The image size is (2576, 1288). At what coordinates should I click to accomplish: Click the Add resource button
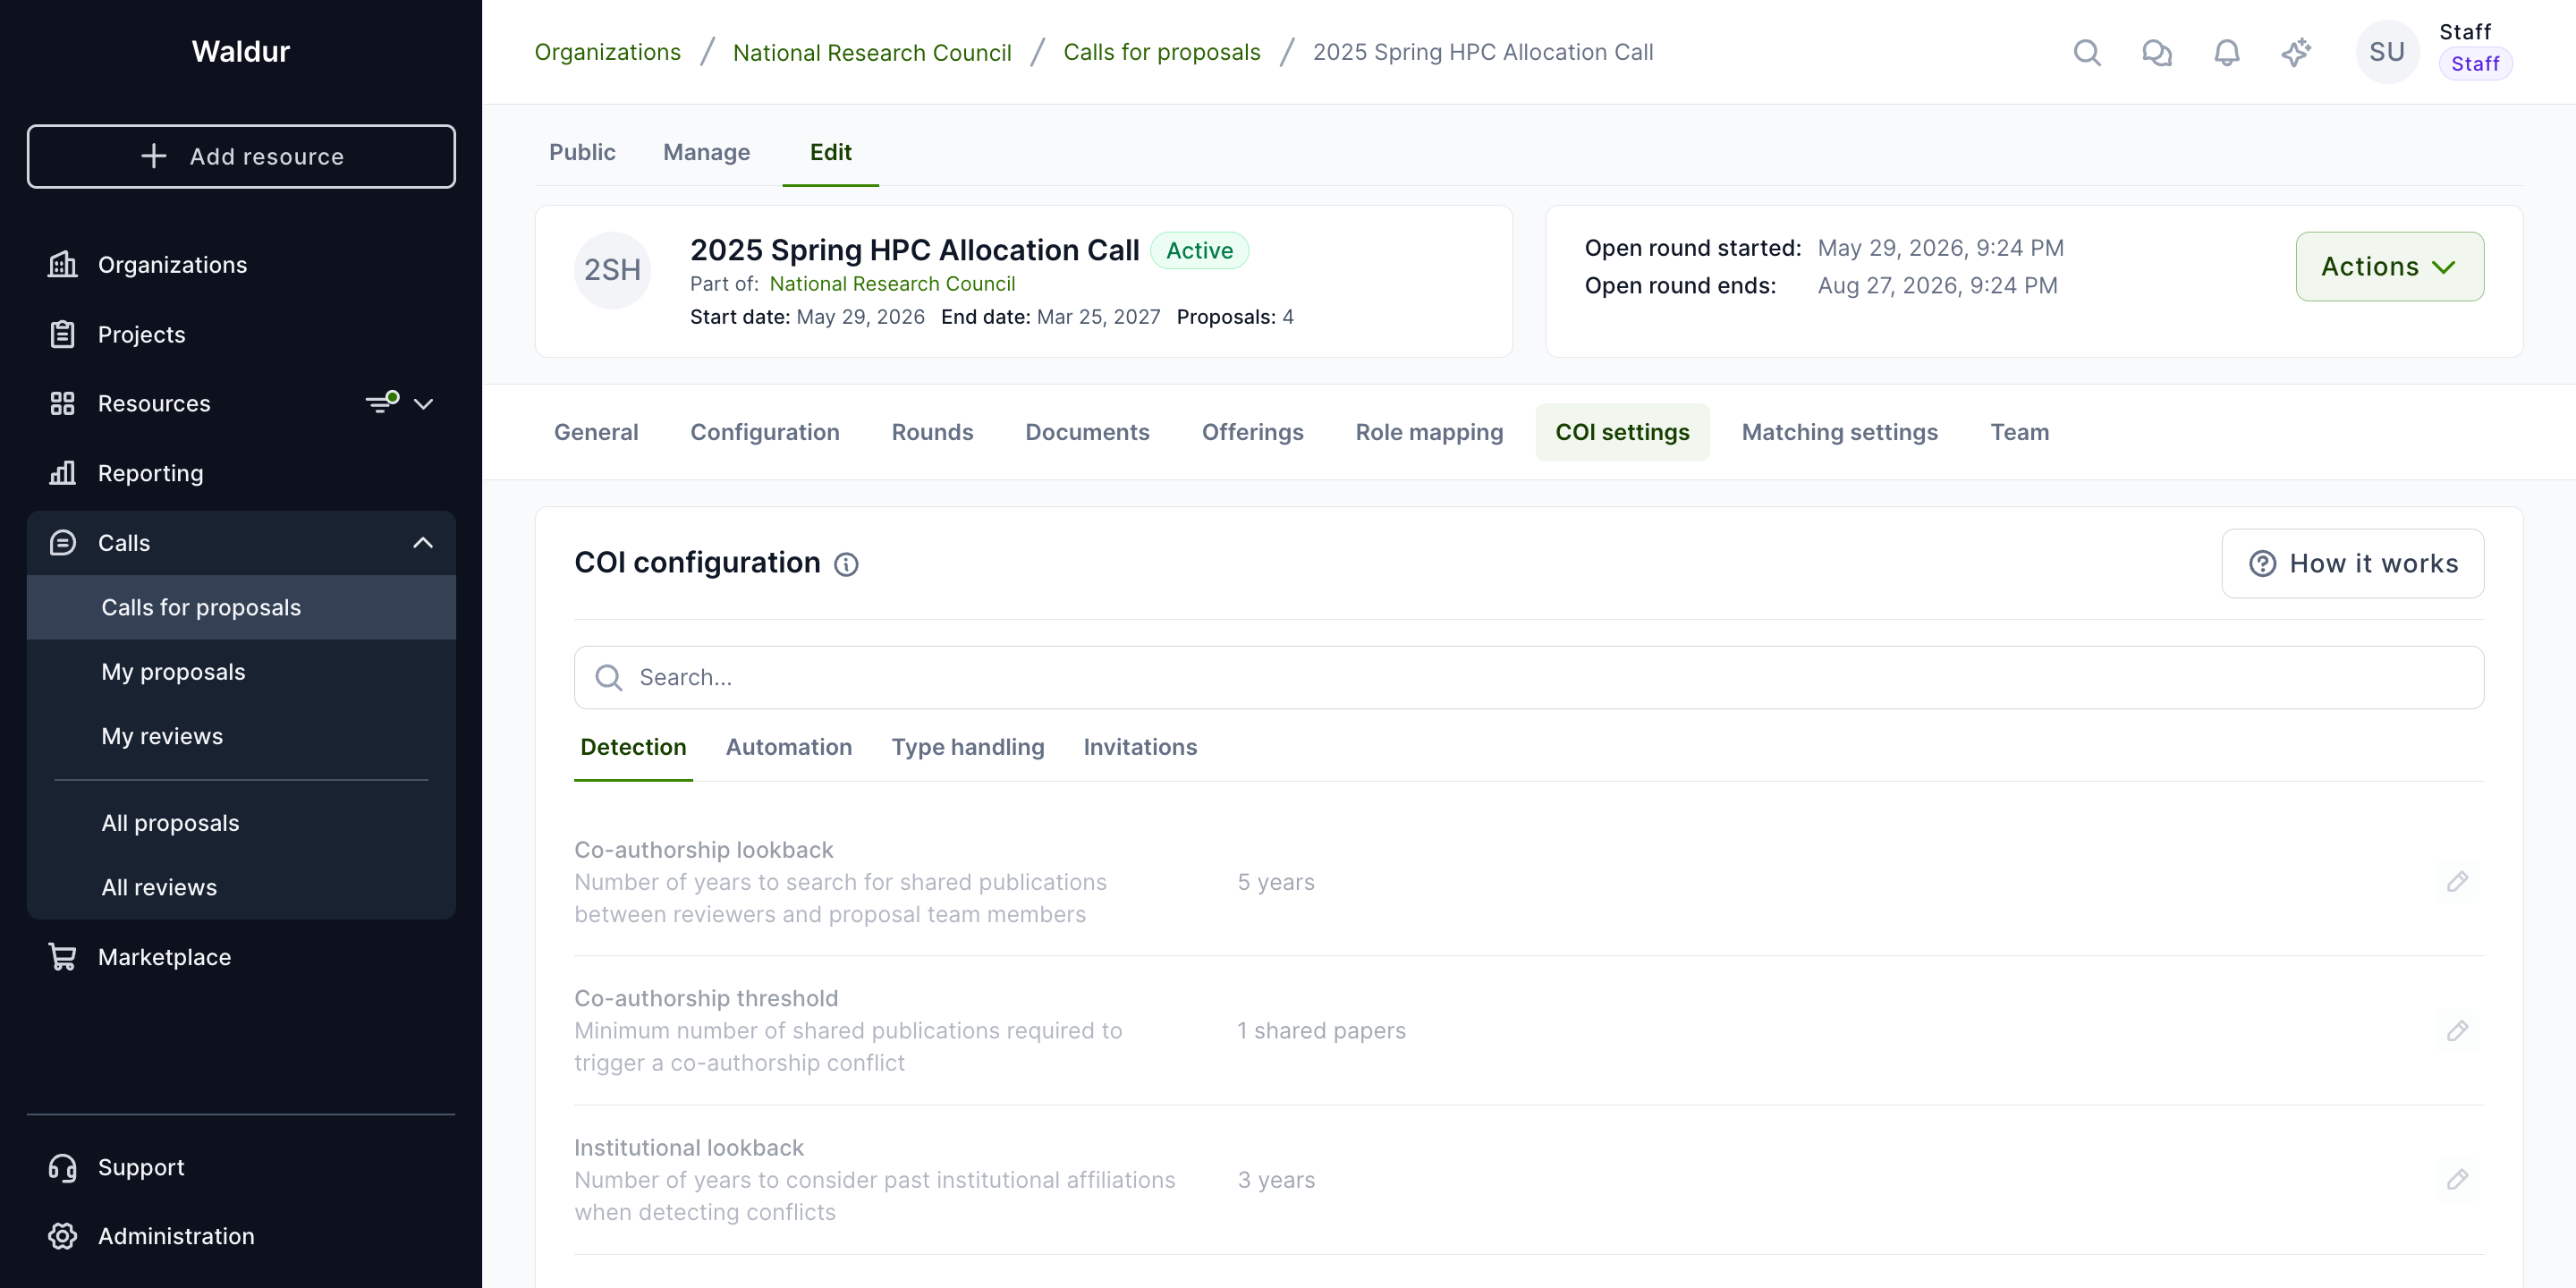pos(241,156)
